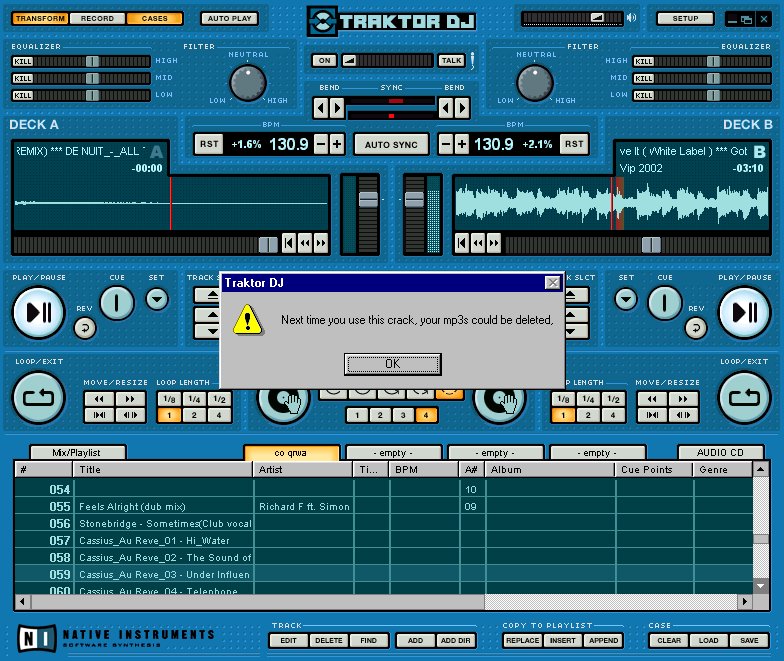784x661 pixels.
Task: Rewind Deck B track
Action: 478,244
